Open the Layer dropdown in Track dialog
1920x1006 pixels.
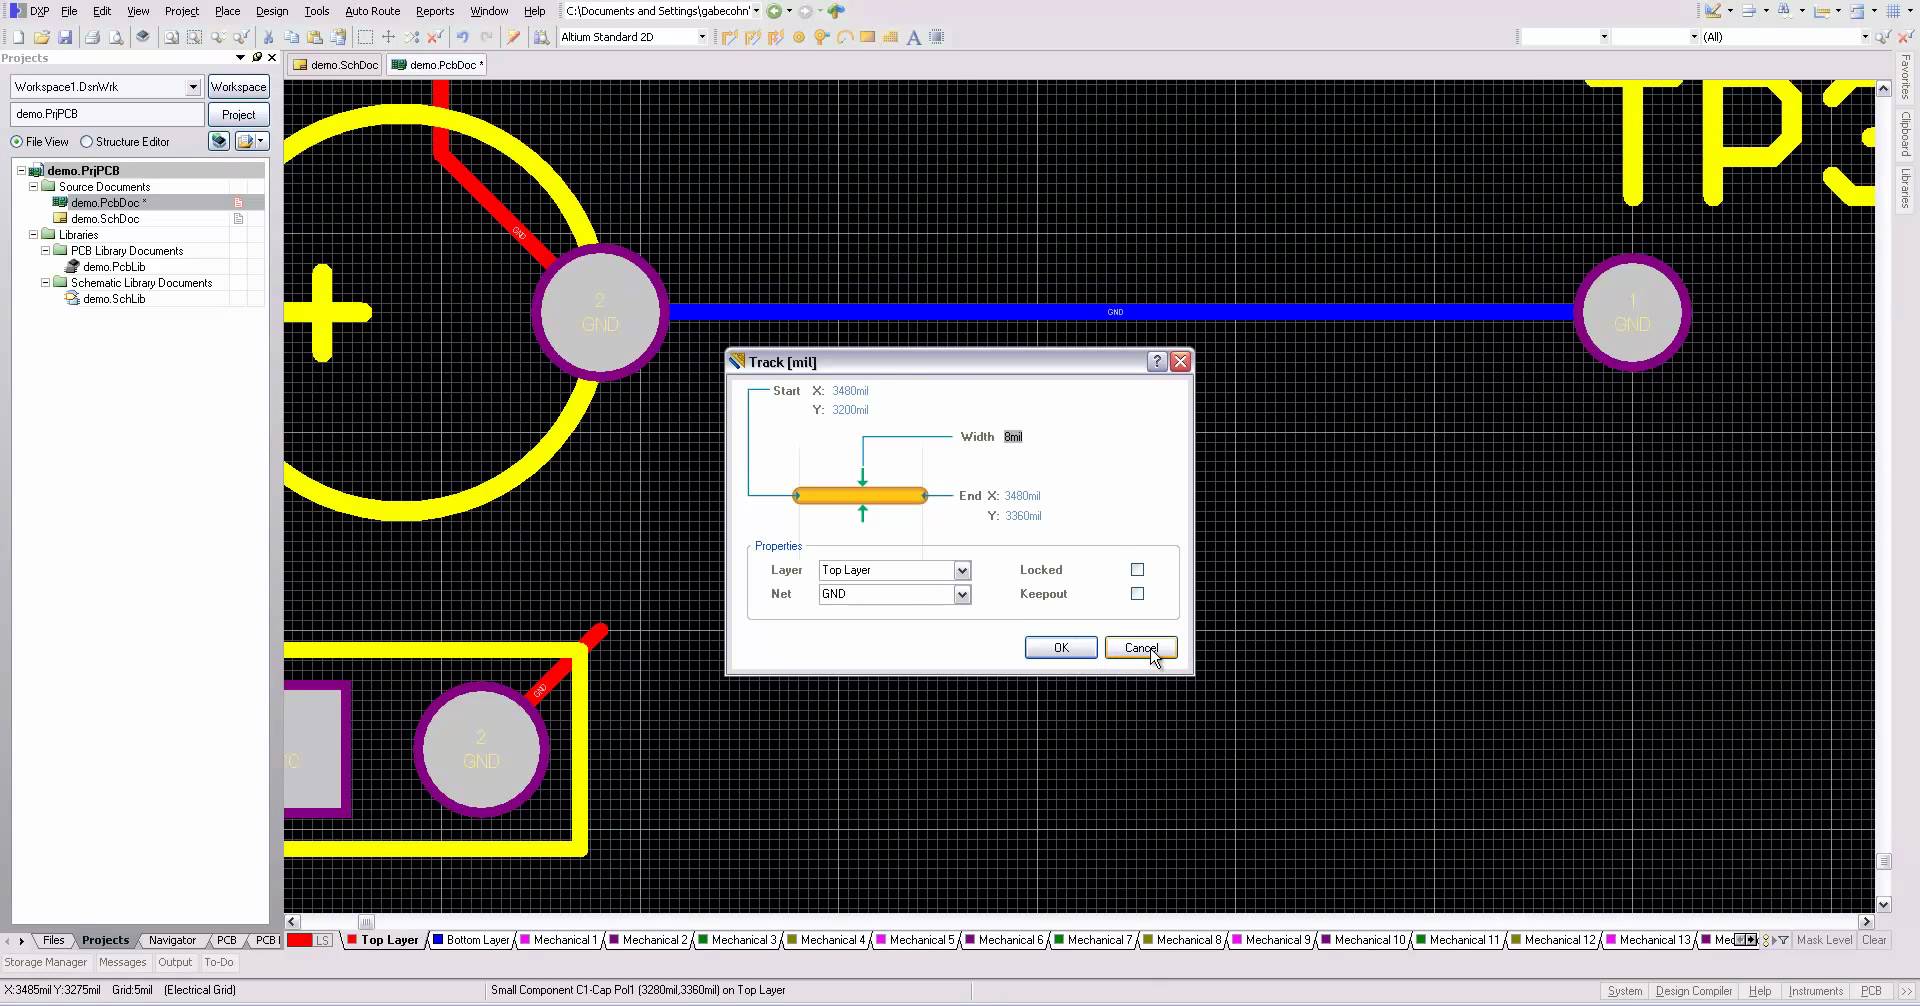(x=962, y=570)
